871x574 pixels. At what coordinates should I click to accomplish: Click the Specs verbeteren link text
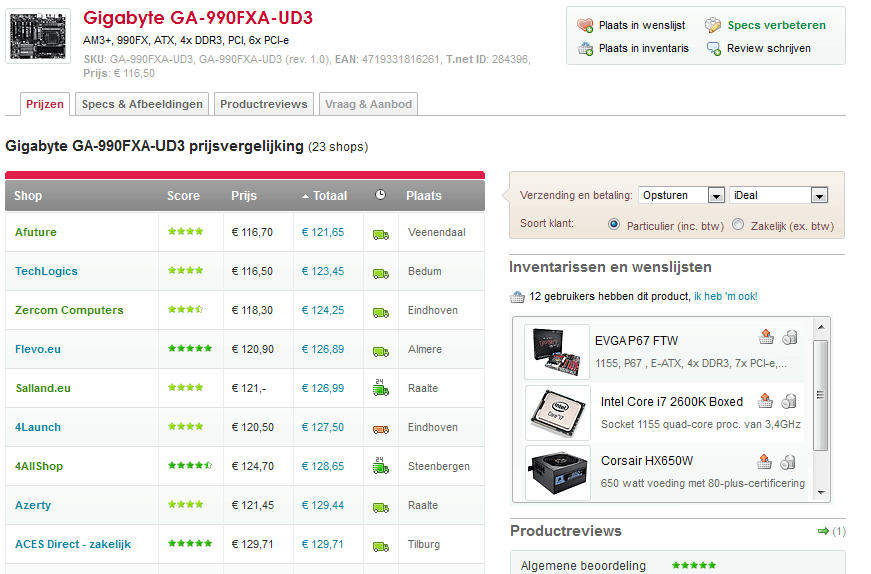tap(777, 25)
